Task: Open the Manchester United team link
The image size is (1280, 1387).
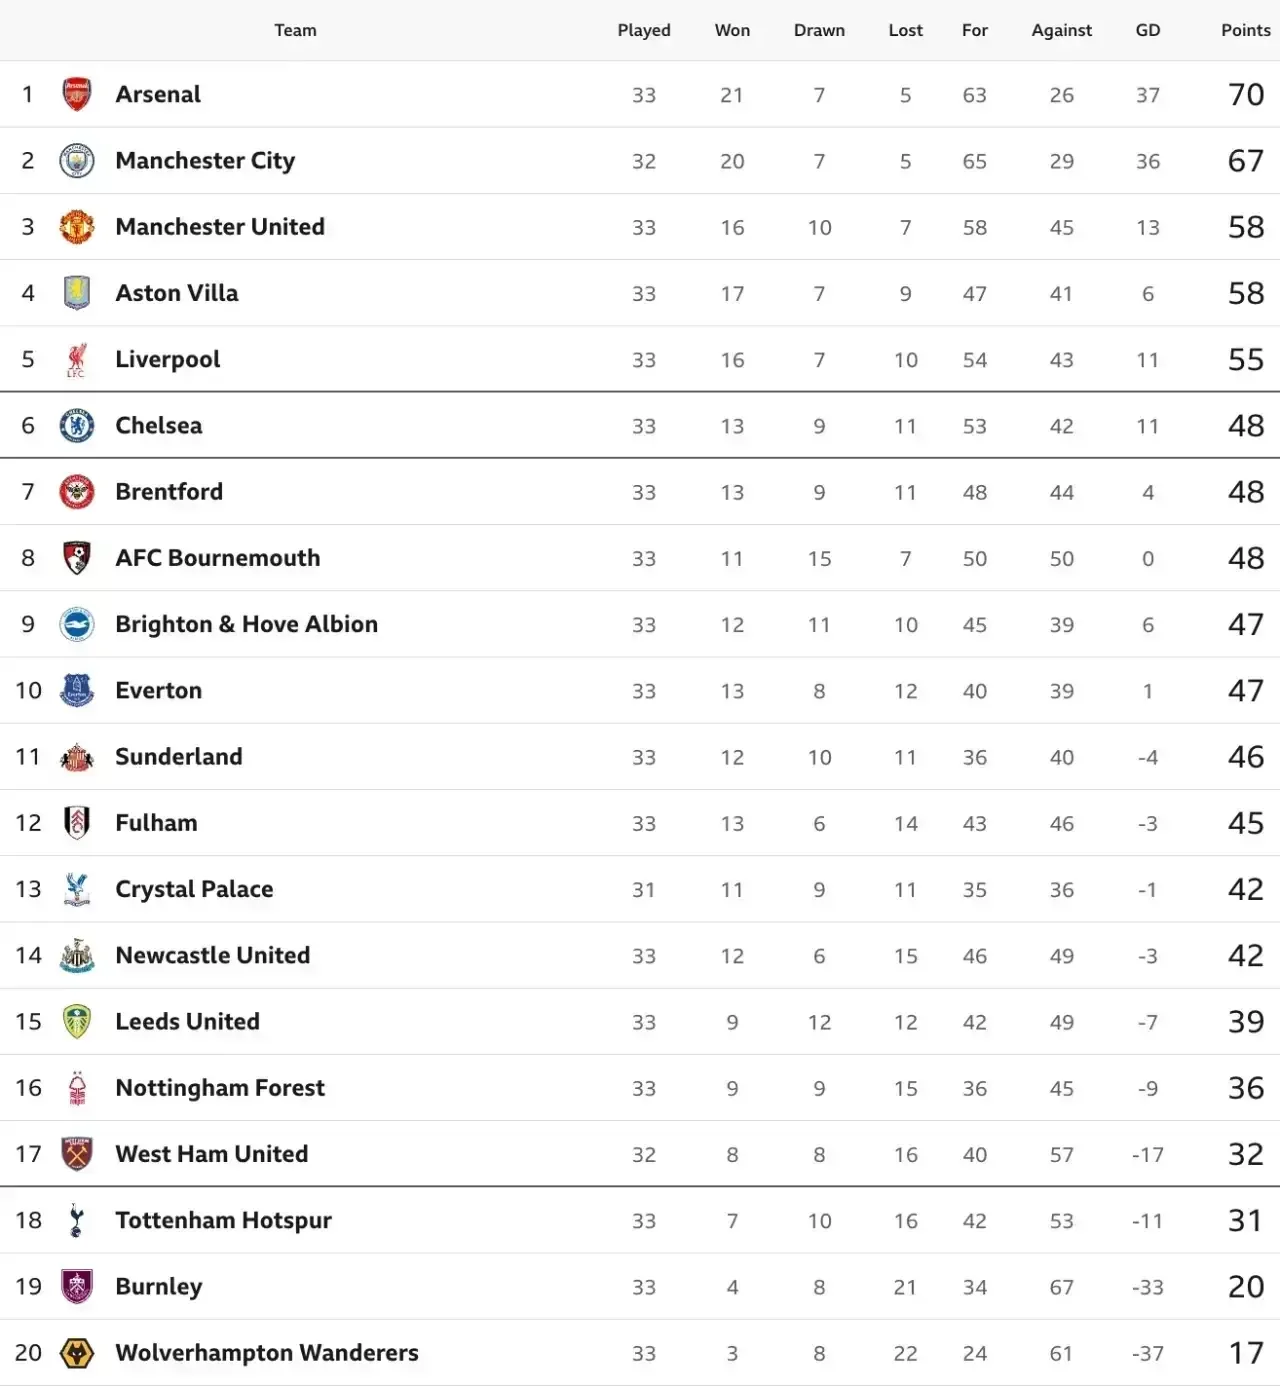Action: [220, 227]
